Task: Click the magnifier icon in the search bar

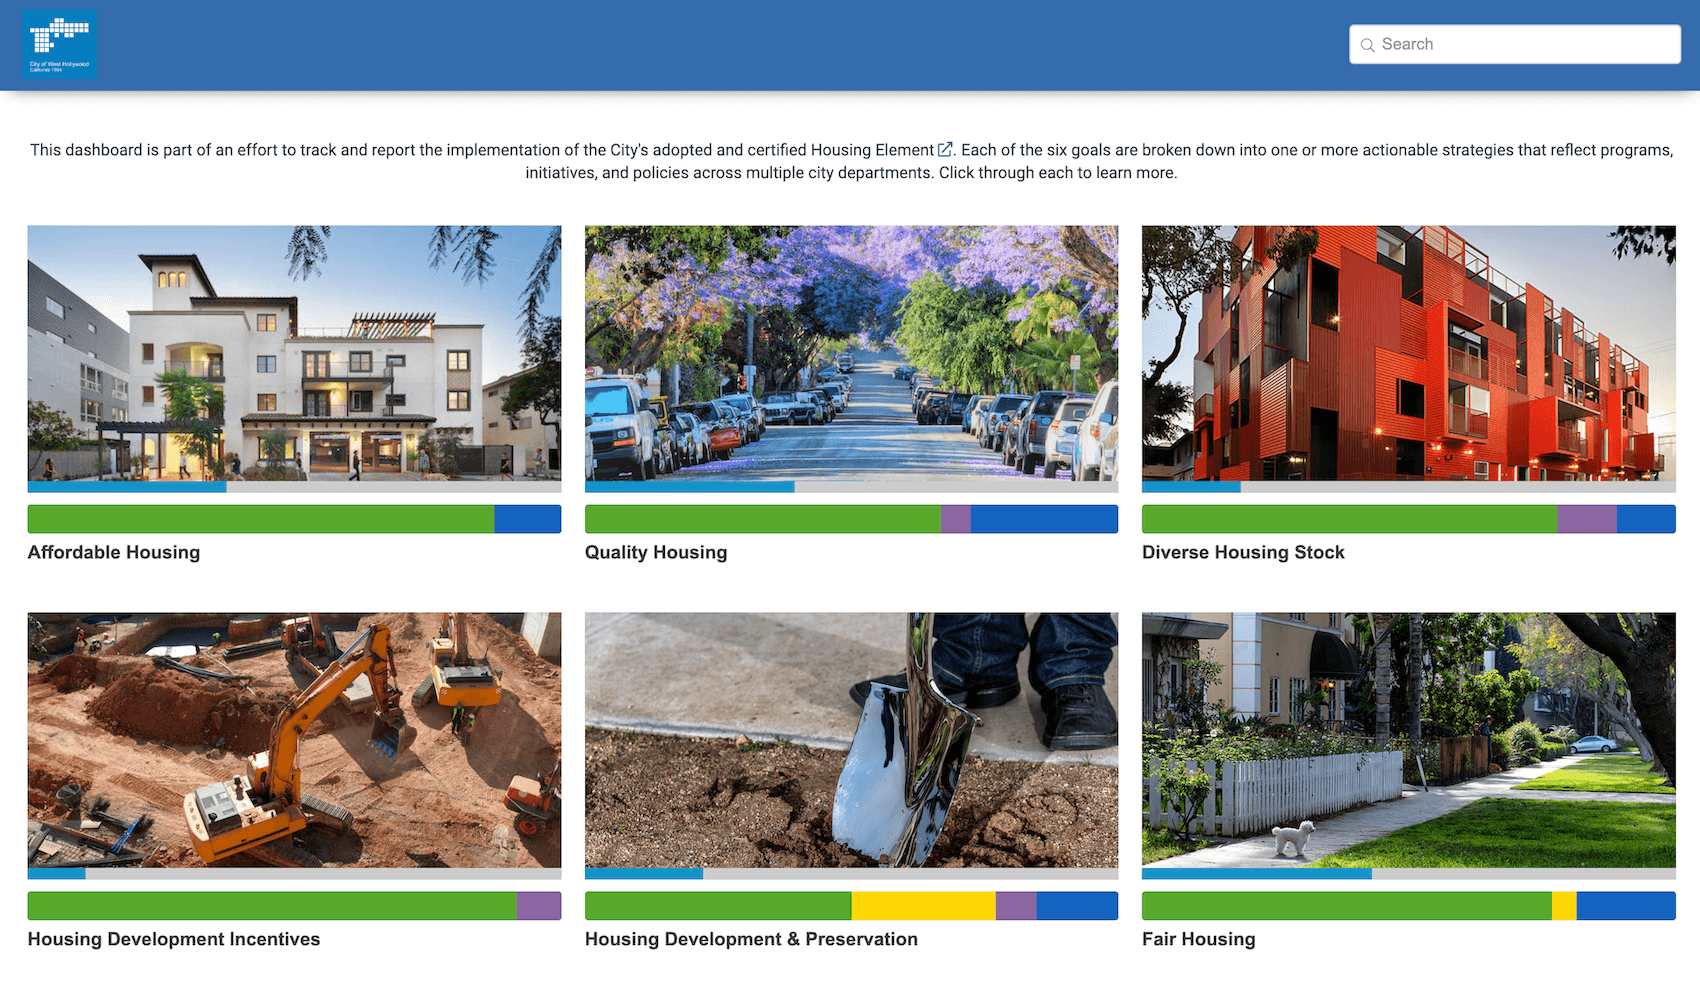Action: tap(1367, 44)
